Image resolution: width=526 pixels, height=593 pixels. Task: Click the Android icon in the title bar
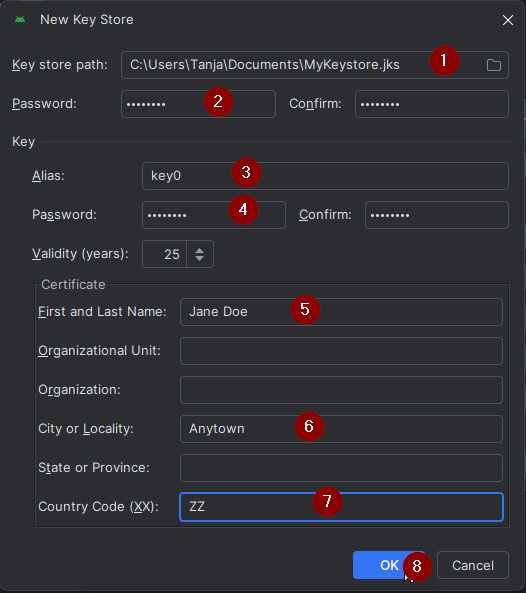[x=20, y=19]
